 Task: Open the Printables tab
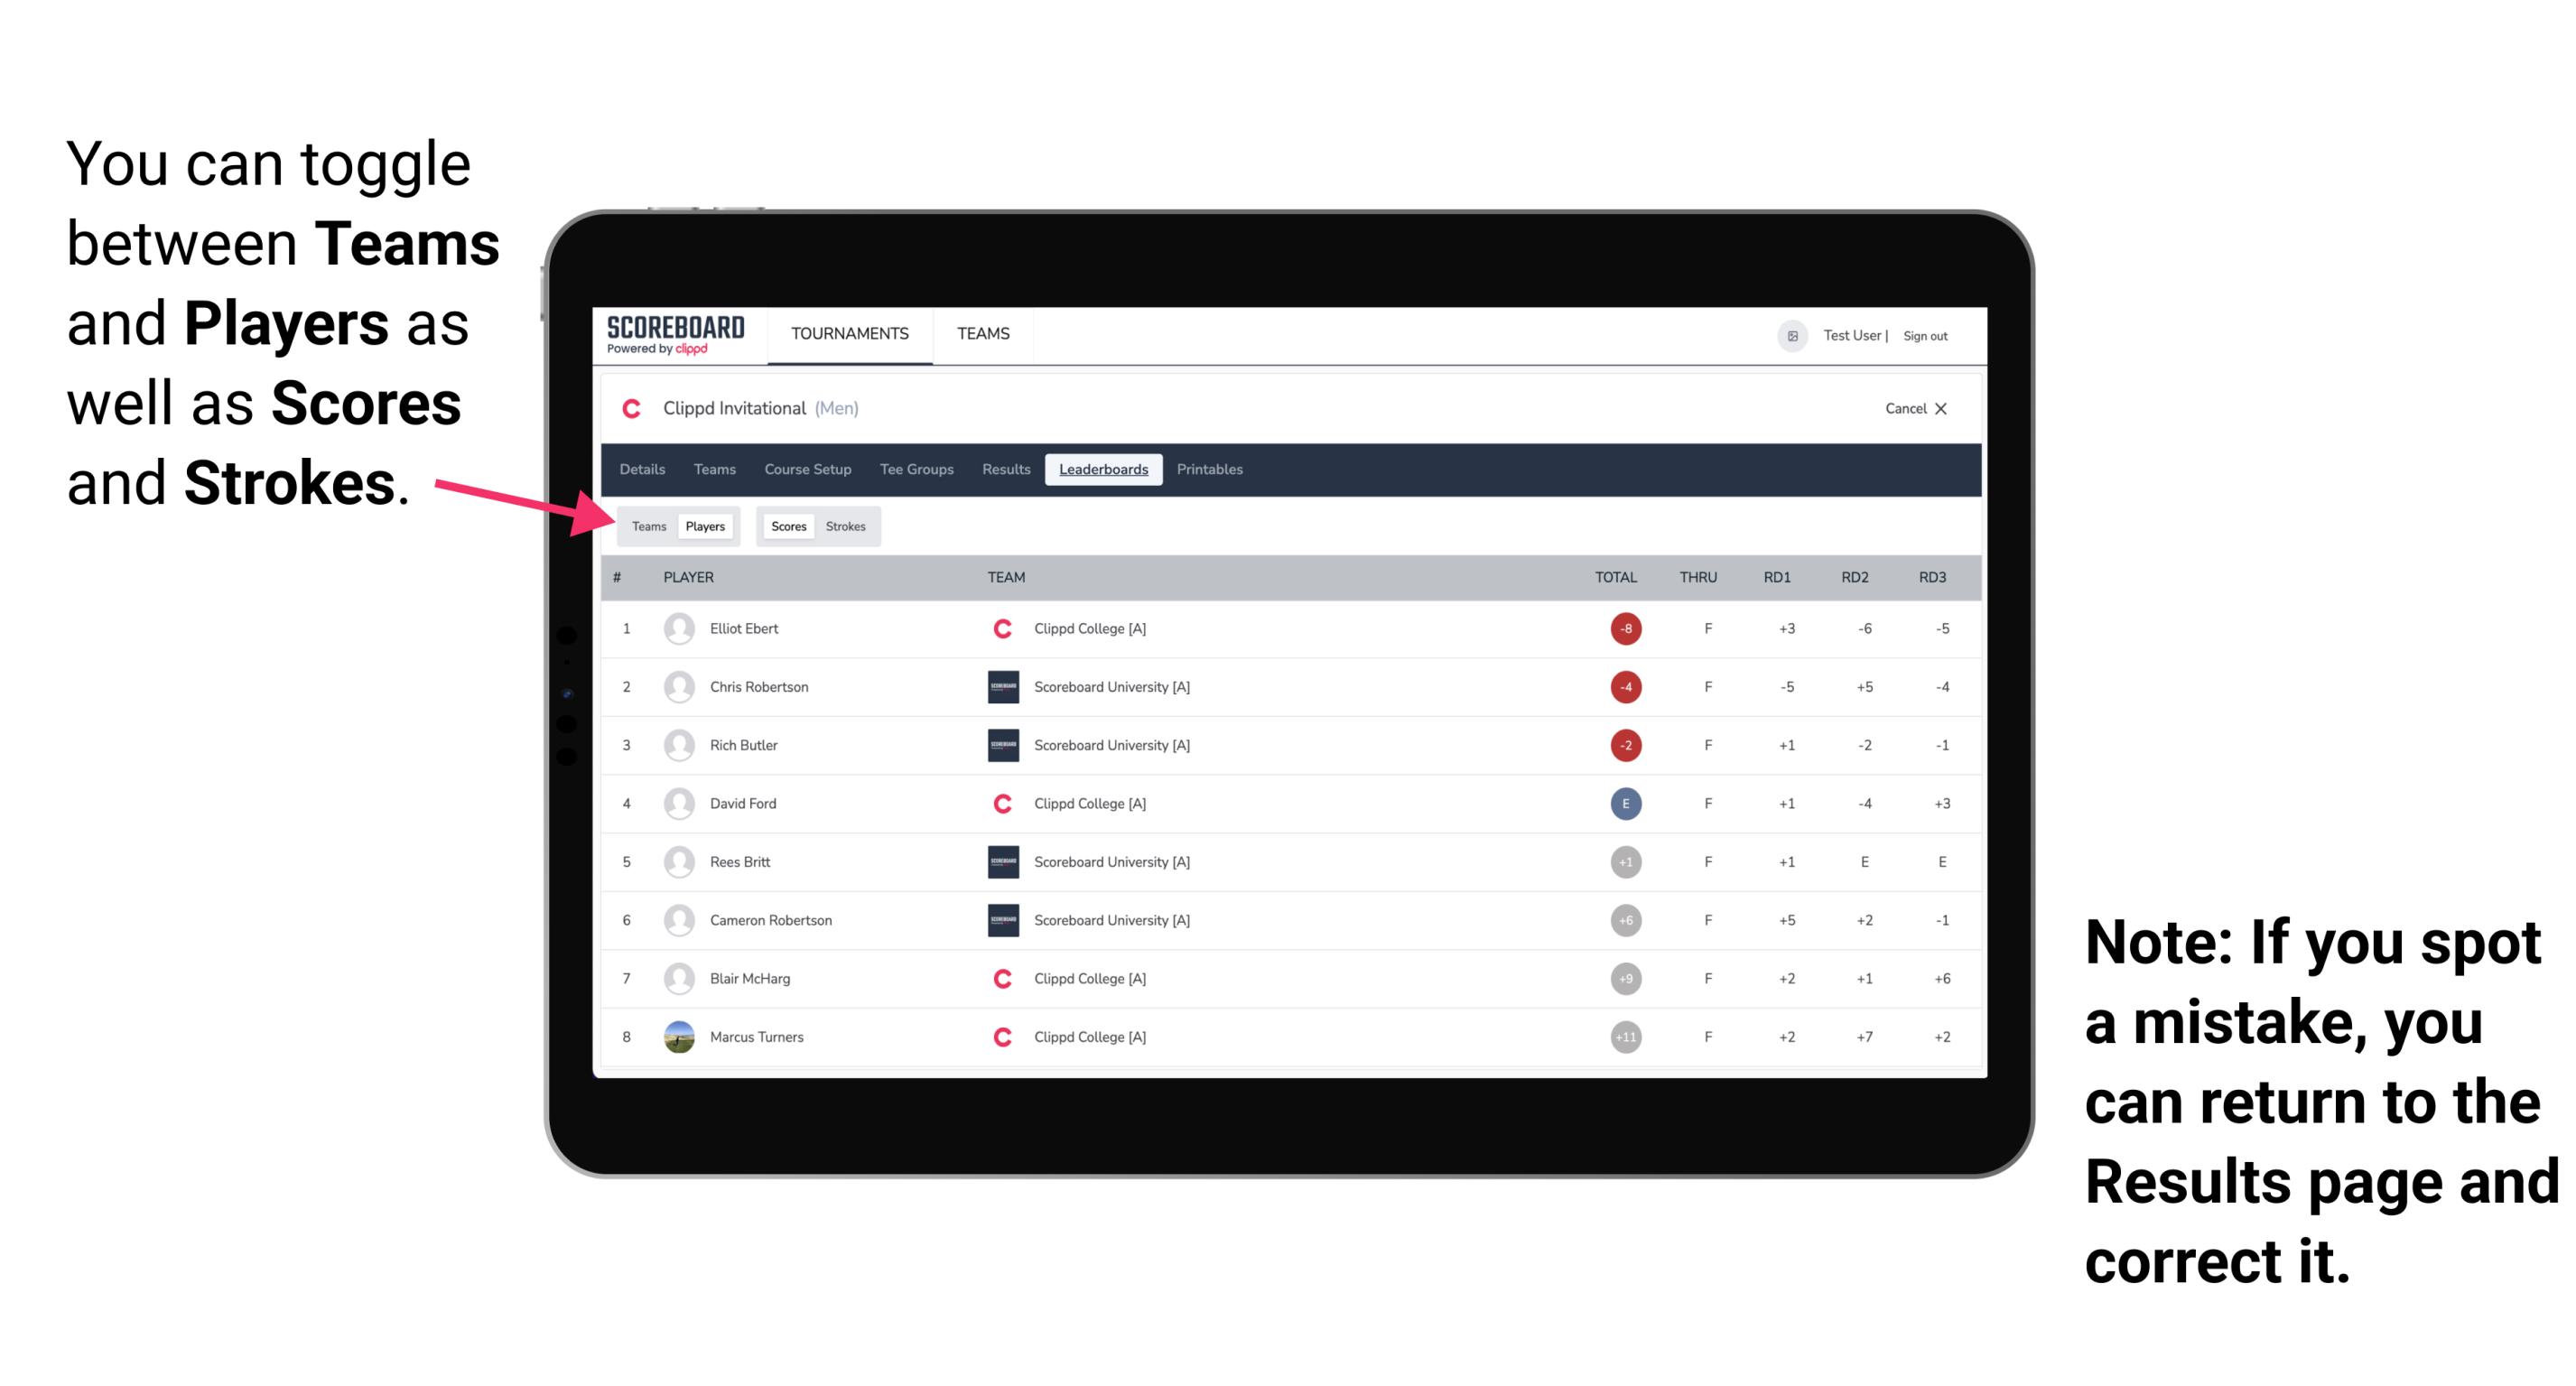(1211, 470)
